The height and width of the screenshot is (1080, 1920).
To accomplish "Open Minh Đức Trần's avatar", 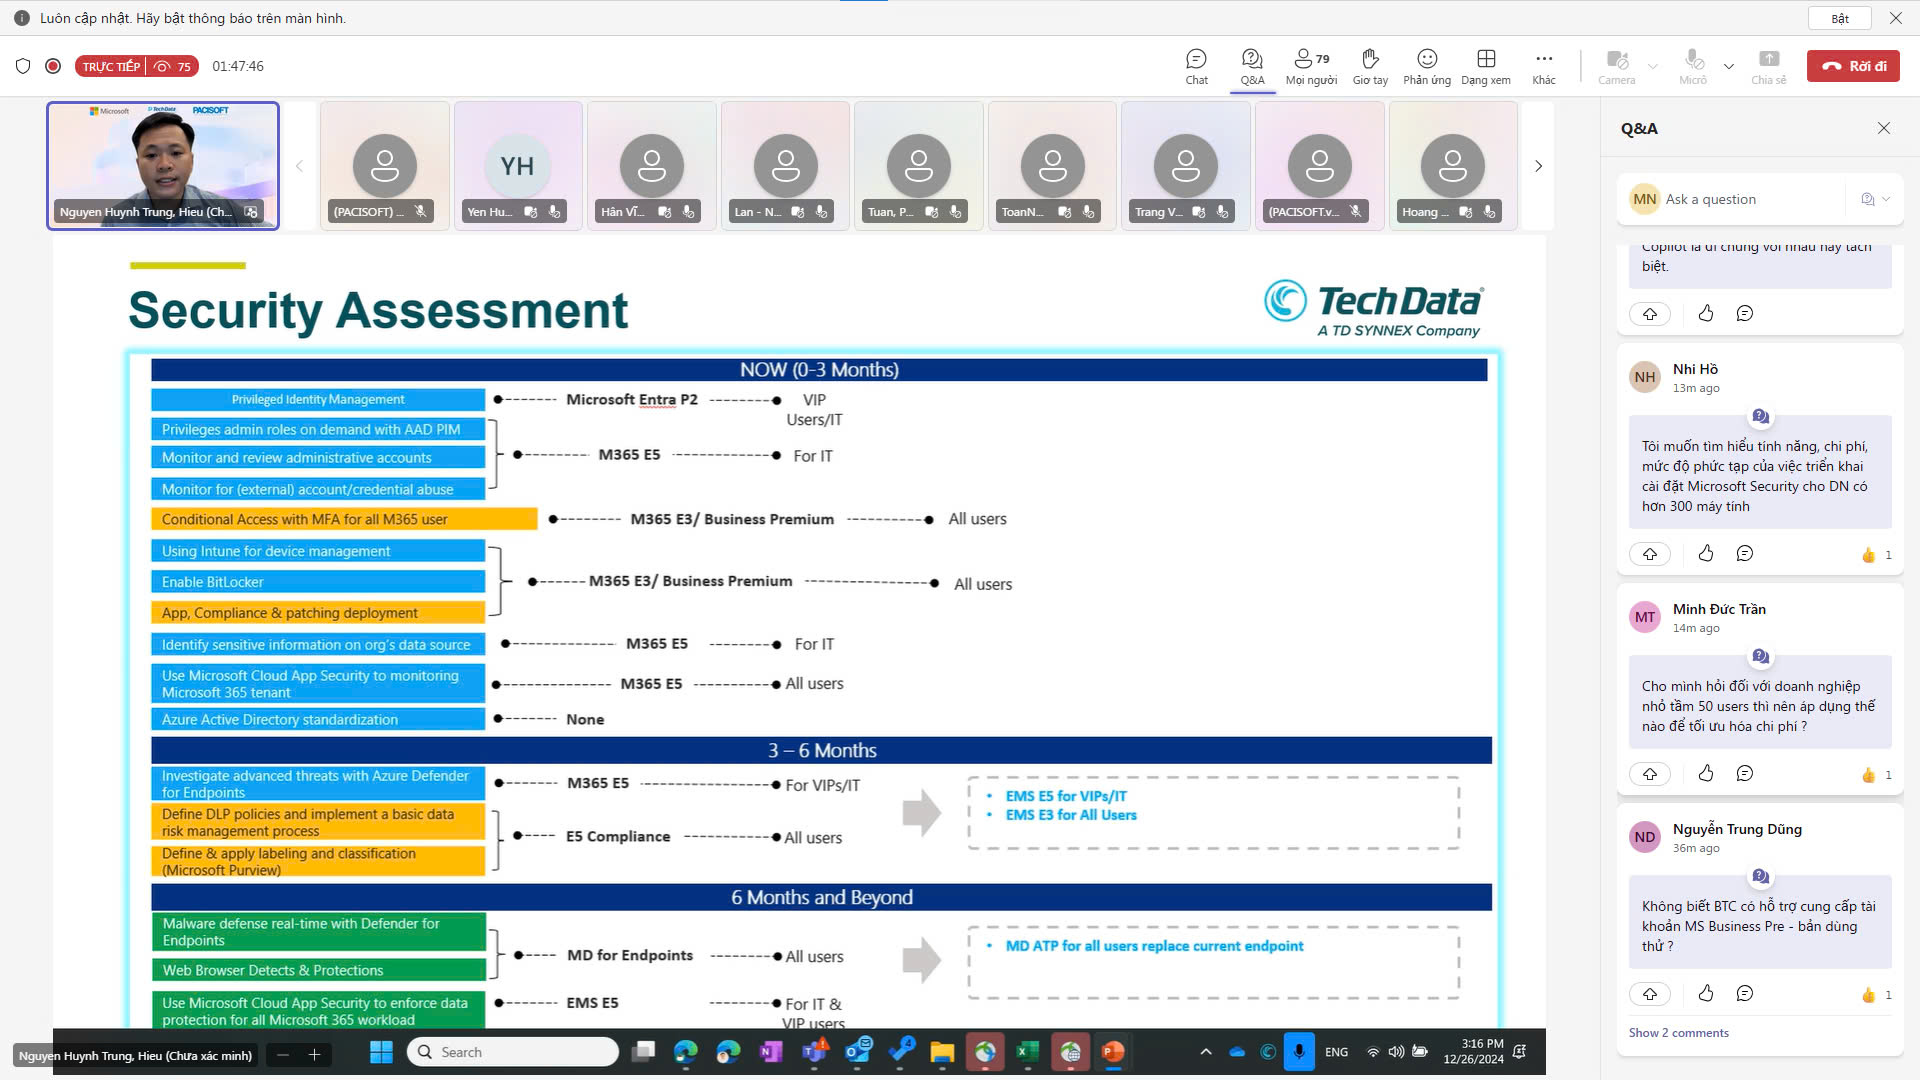I will click(x=1645, y=617).
